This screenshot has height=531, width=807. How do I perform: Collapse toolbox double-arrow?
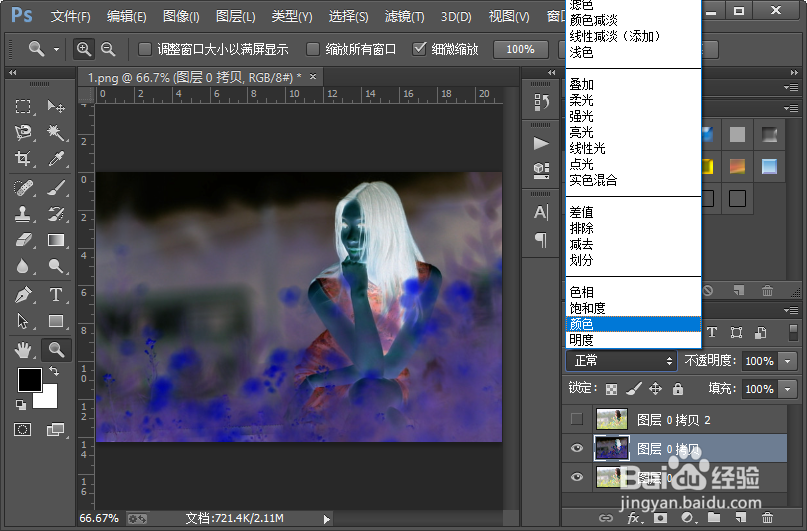pyautogui.click(x=12, y=73)
